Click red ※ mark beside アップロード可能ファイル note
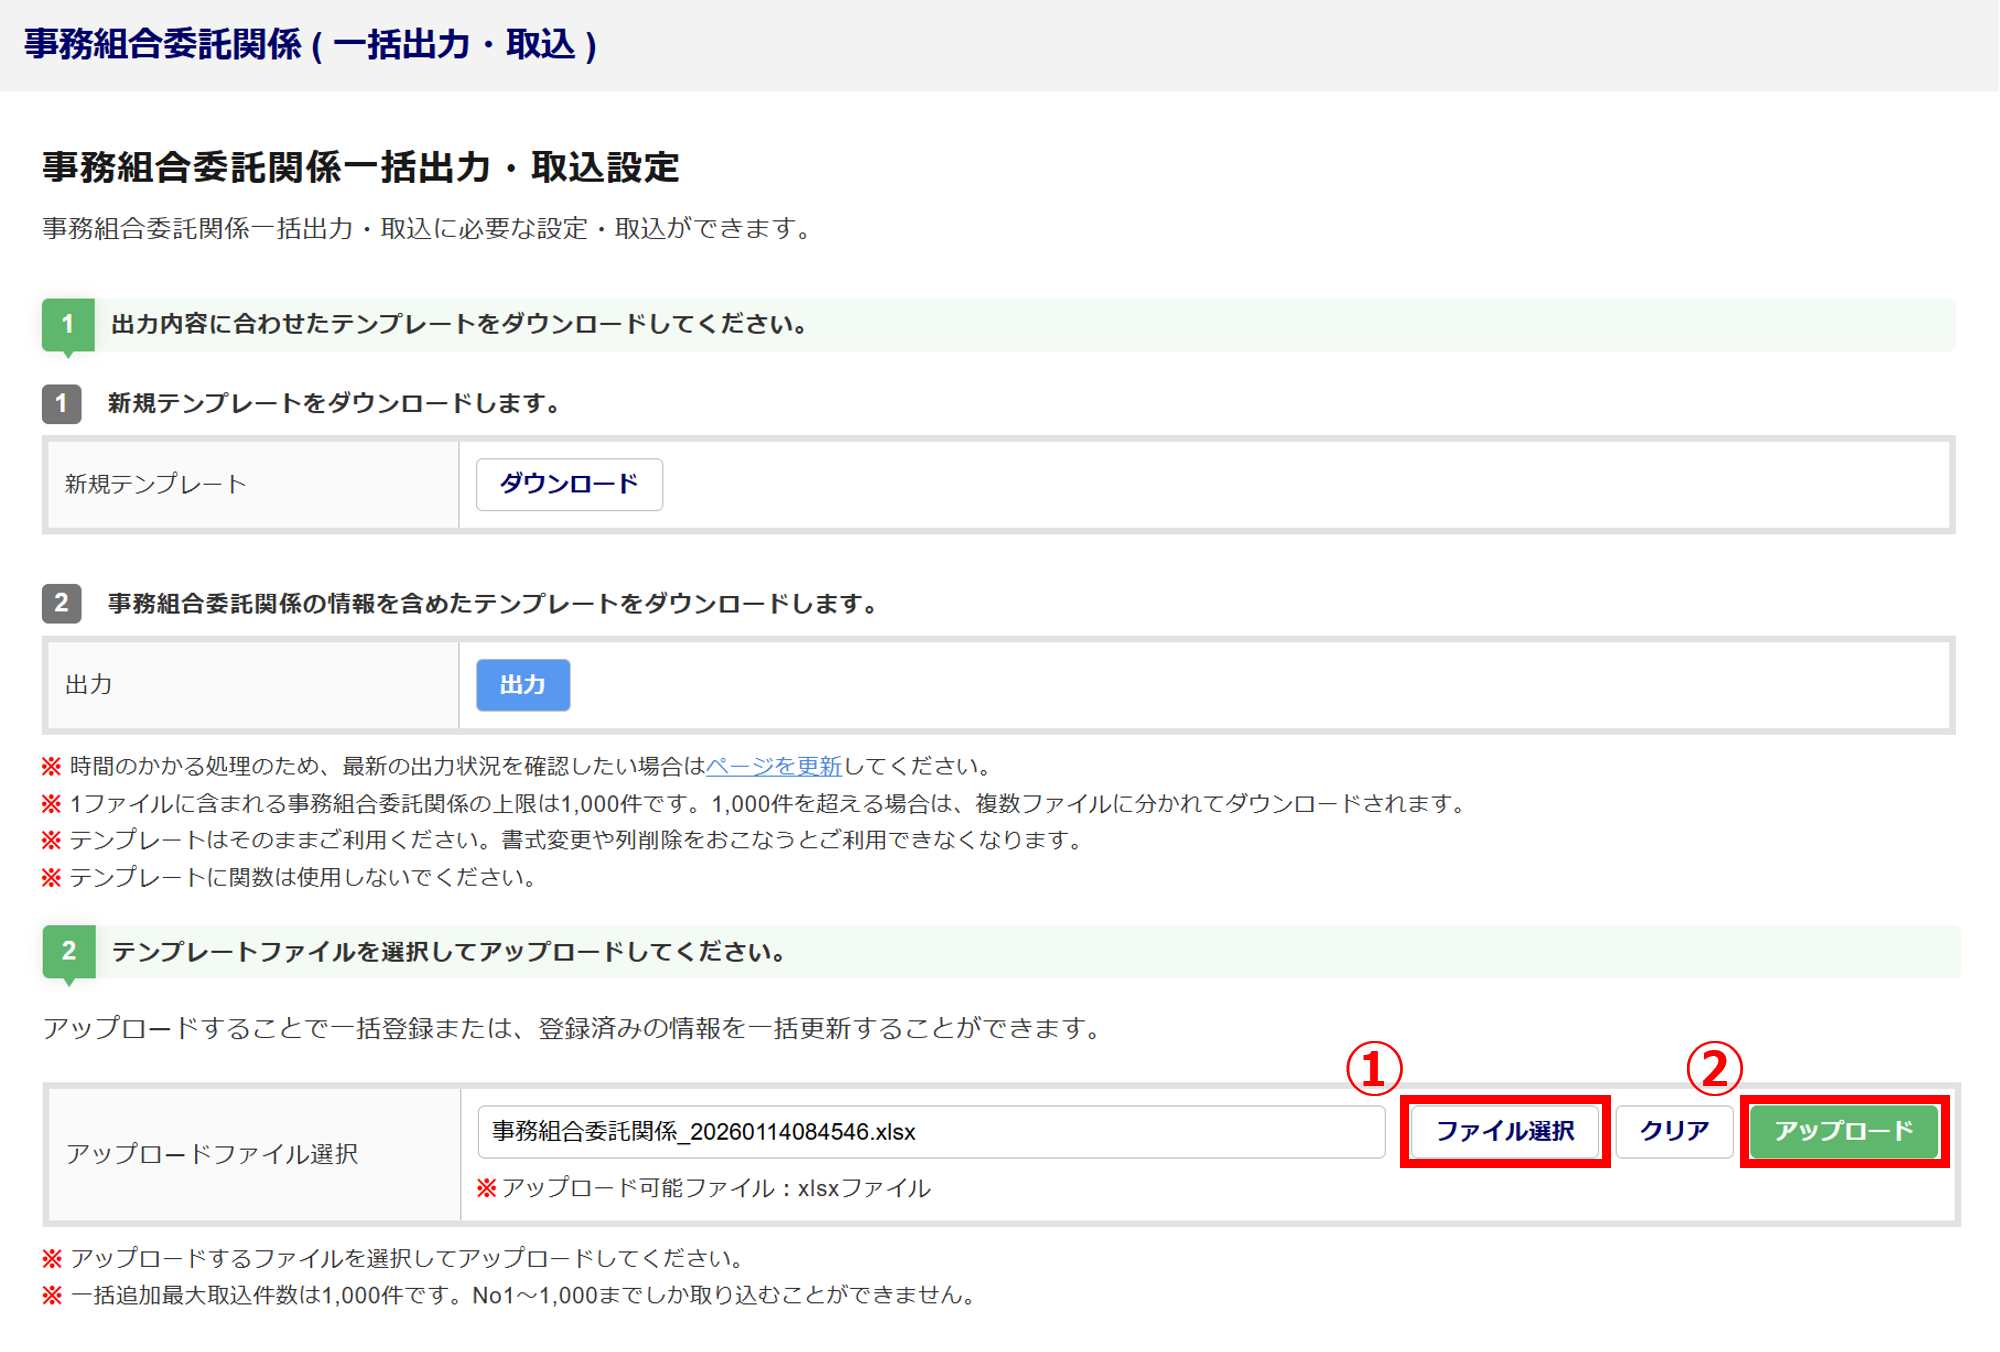 point(487,1188)
